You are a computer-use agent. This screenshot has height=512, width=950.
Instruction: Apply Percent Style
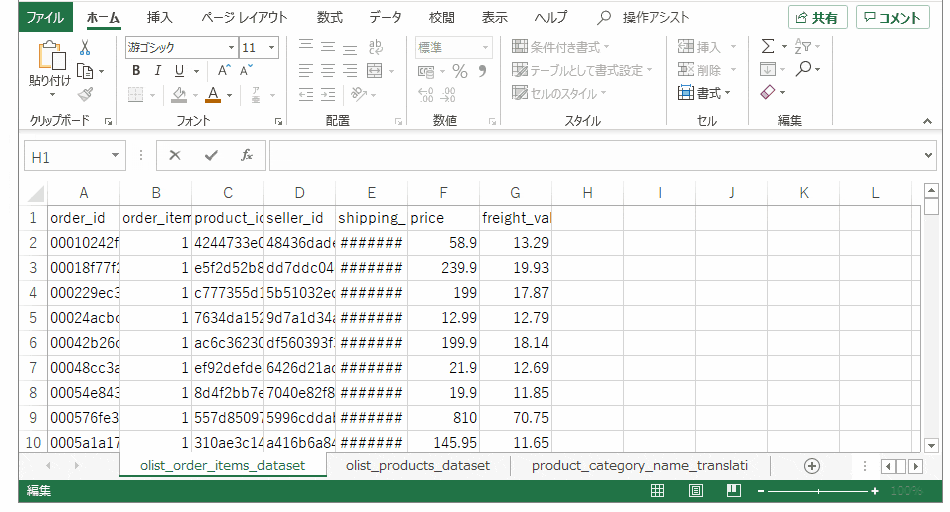460,71
